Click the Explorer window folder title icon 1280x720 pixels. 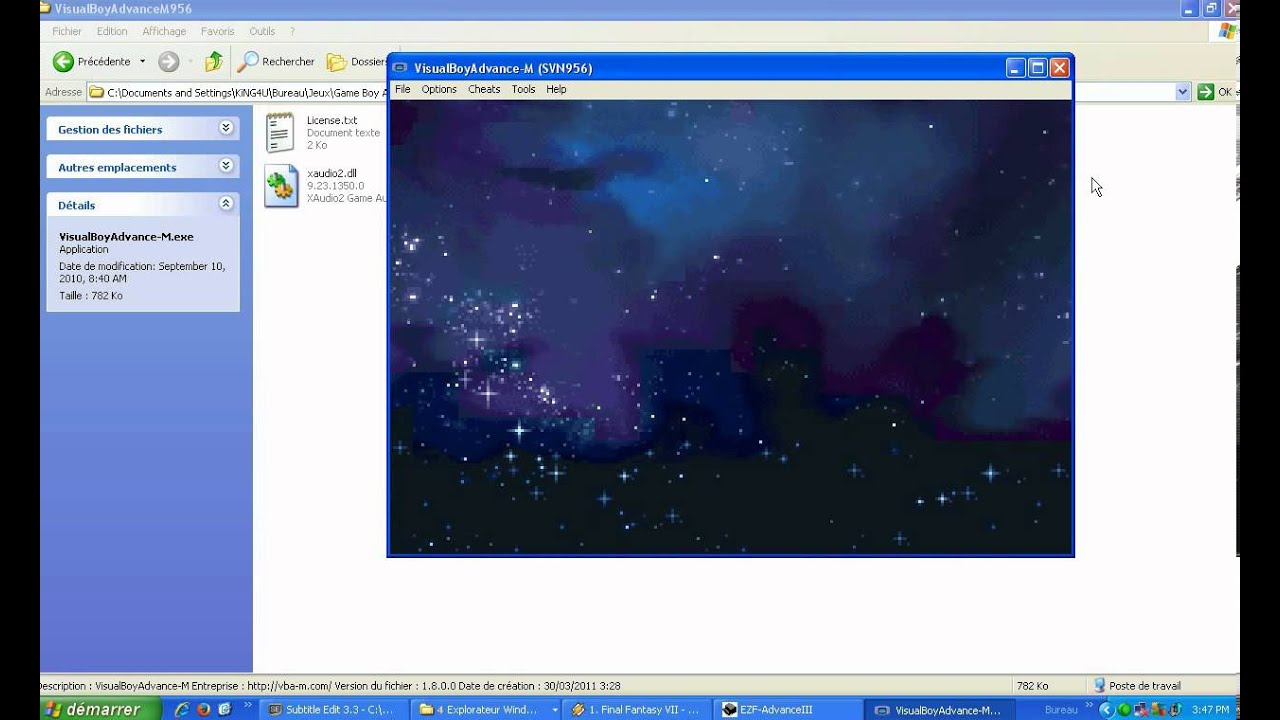(46, 9)
